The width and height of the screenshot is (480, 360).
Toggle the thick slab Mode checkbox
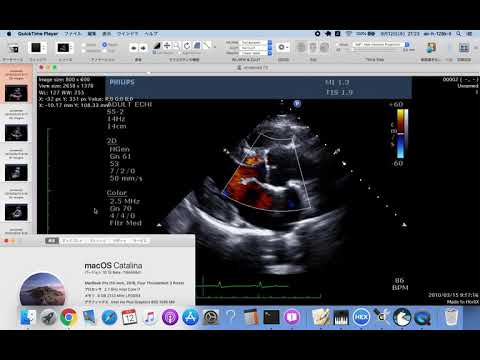[338, 44]
